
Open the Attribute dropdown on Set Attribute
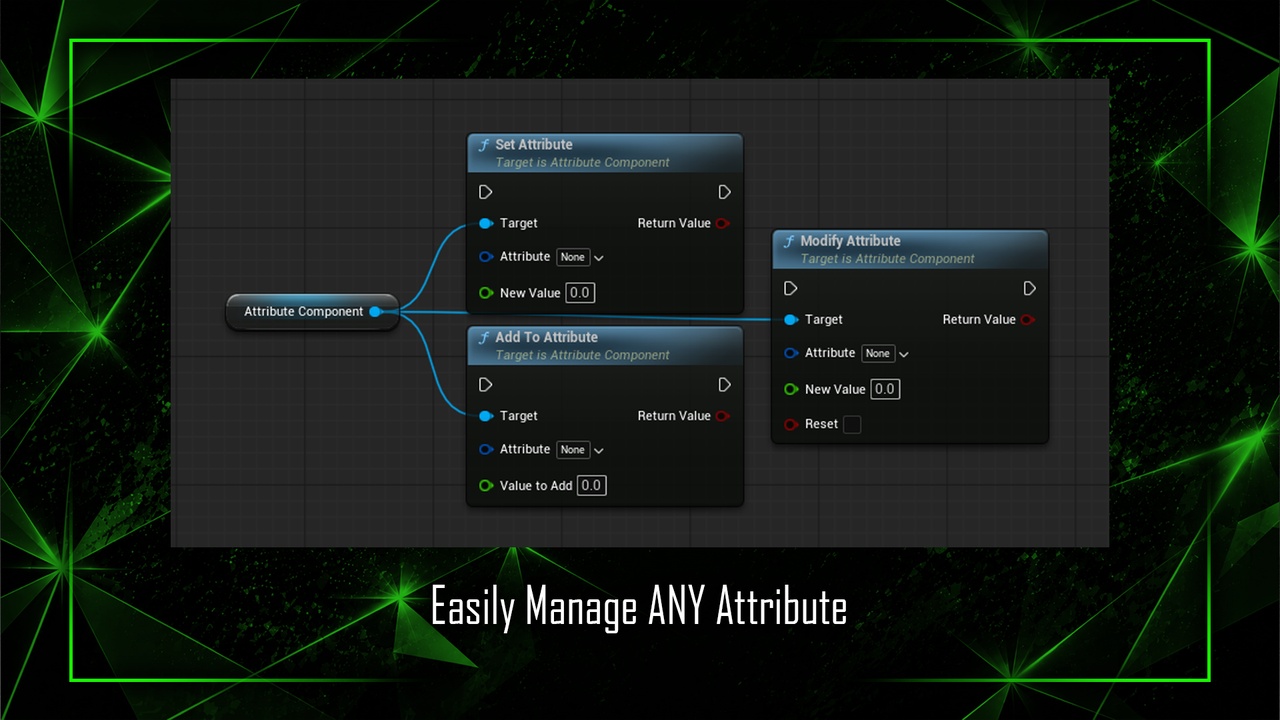580,257
